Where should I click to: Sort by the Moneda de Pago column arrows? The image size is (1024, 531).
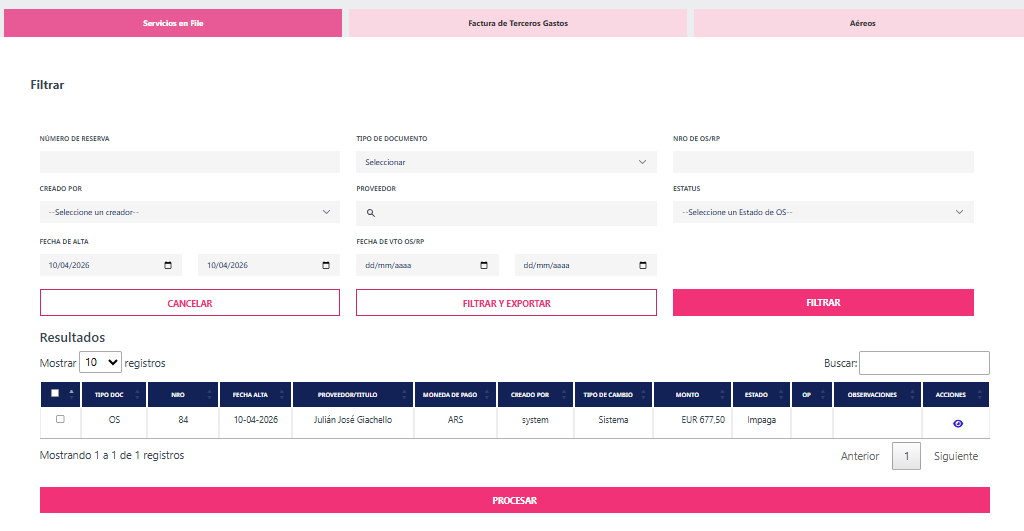click(x=487, y=394)
